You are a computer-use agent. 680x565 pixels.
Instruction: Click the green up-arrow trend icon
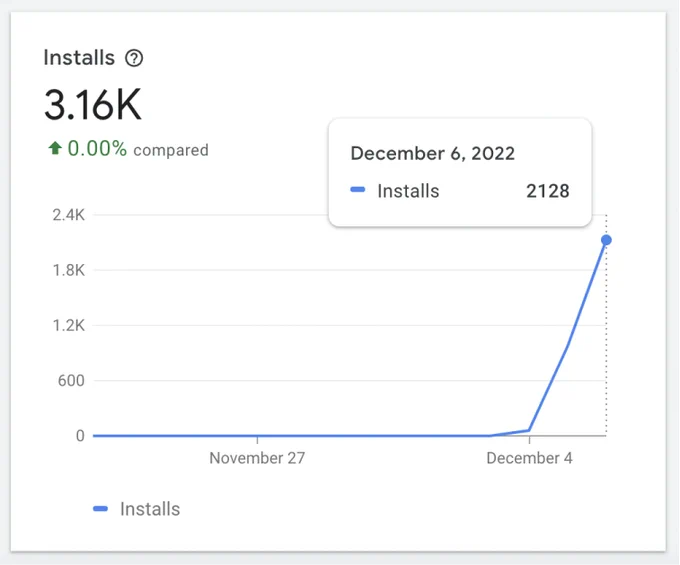click(55, 148)
